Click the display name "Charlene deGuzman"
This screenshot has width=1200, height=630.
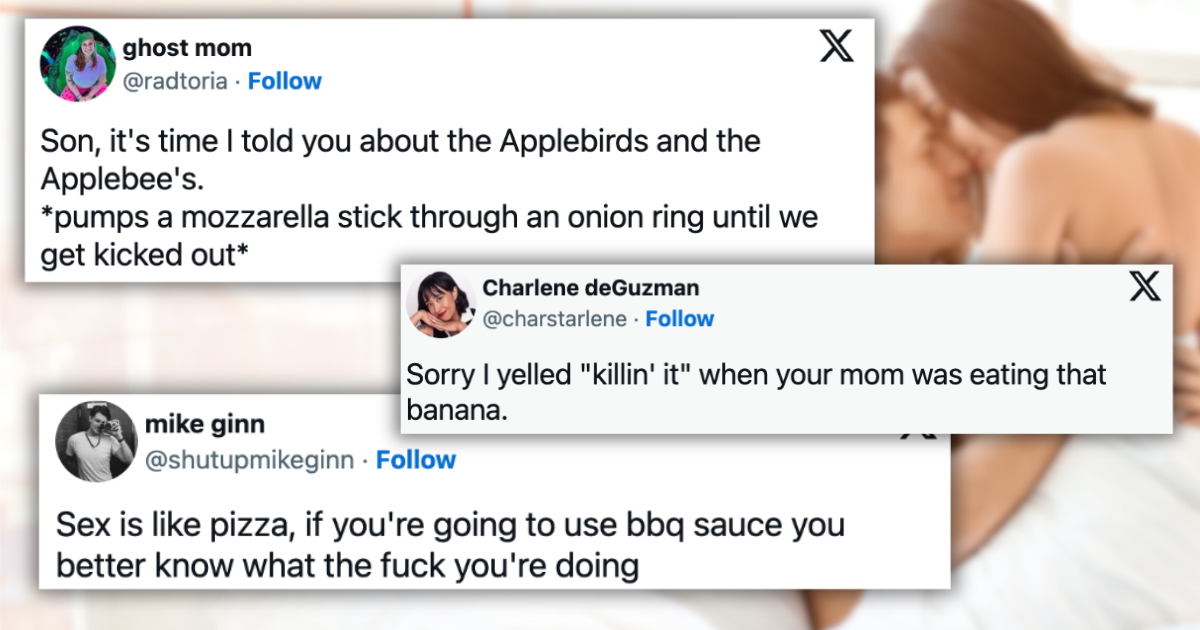click(x=591, y=288)
